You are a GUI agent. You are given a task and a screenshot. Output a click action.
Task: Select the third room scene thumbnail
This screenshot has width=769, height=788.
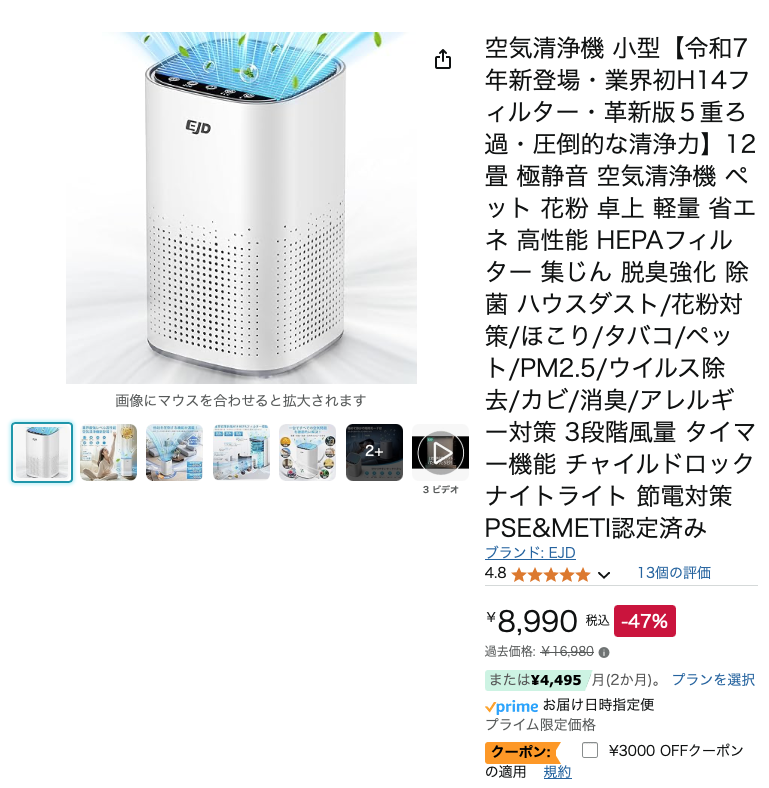point(174,452)
